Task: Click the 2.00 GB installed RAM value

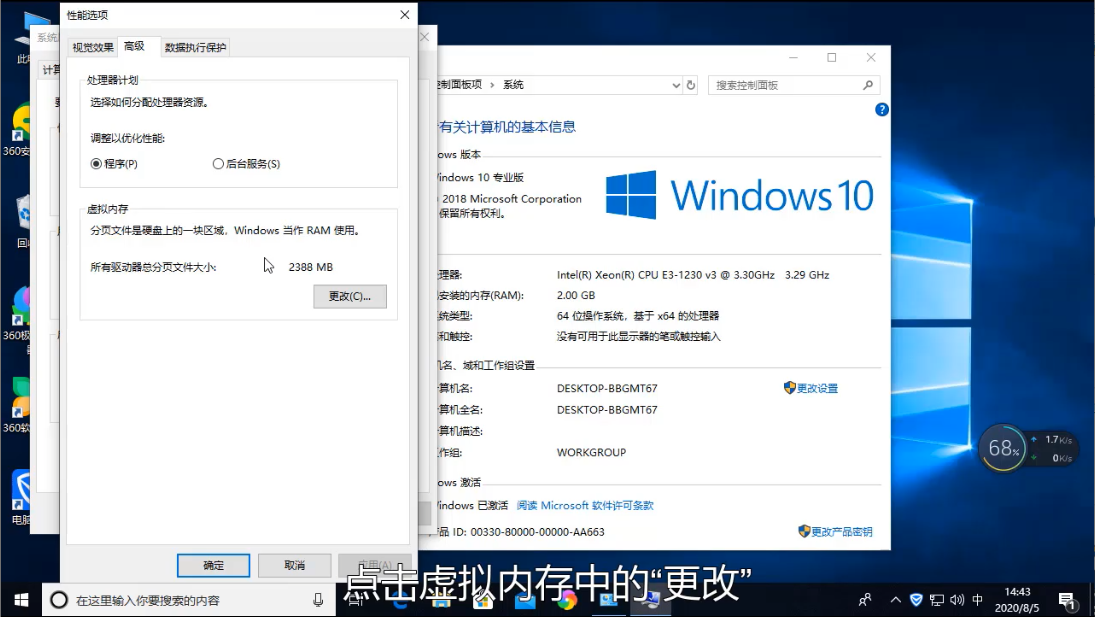Action: click(576, 295)
